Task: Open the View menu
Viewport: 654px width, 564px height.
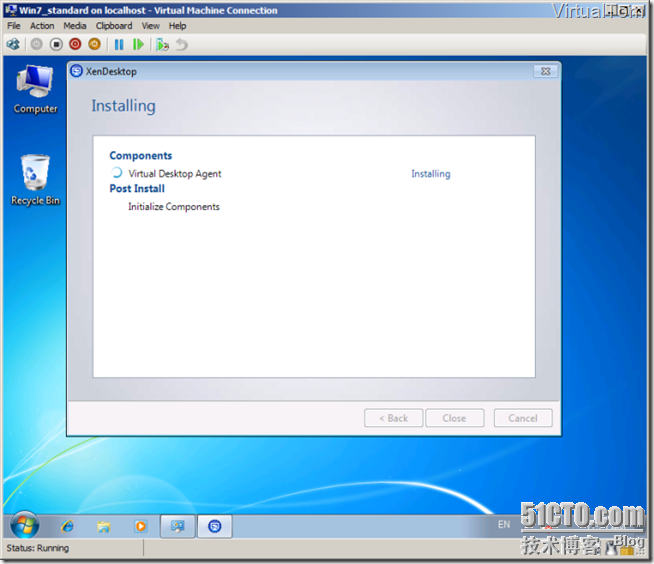Action: point(151,26)
